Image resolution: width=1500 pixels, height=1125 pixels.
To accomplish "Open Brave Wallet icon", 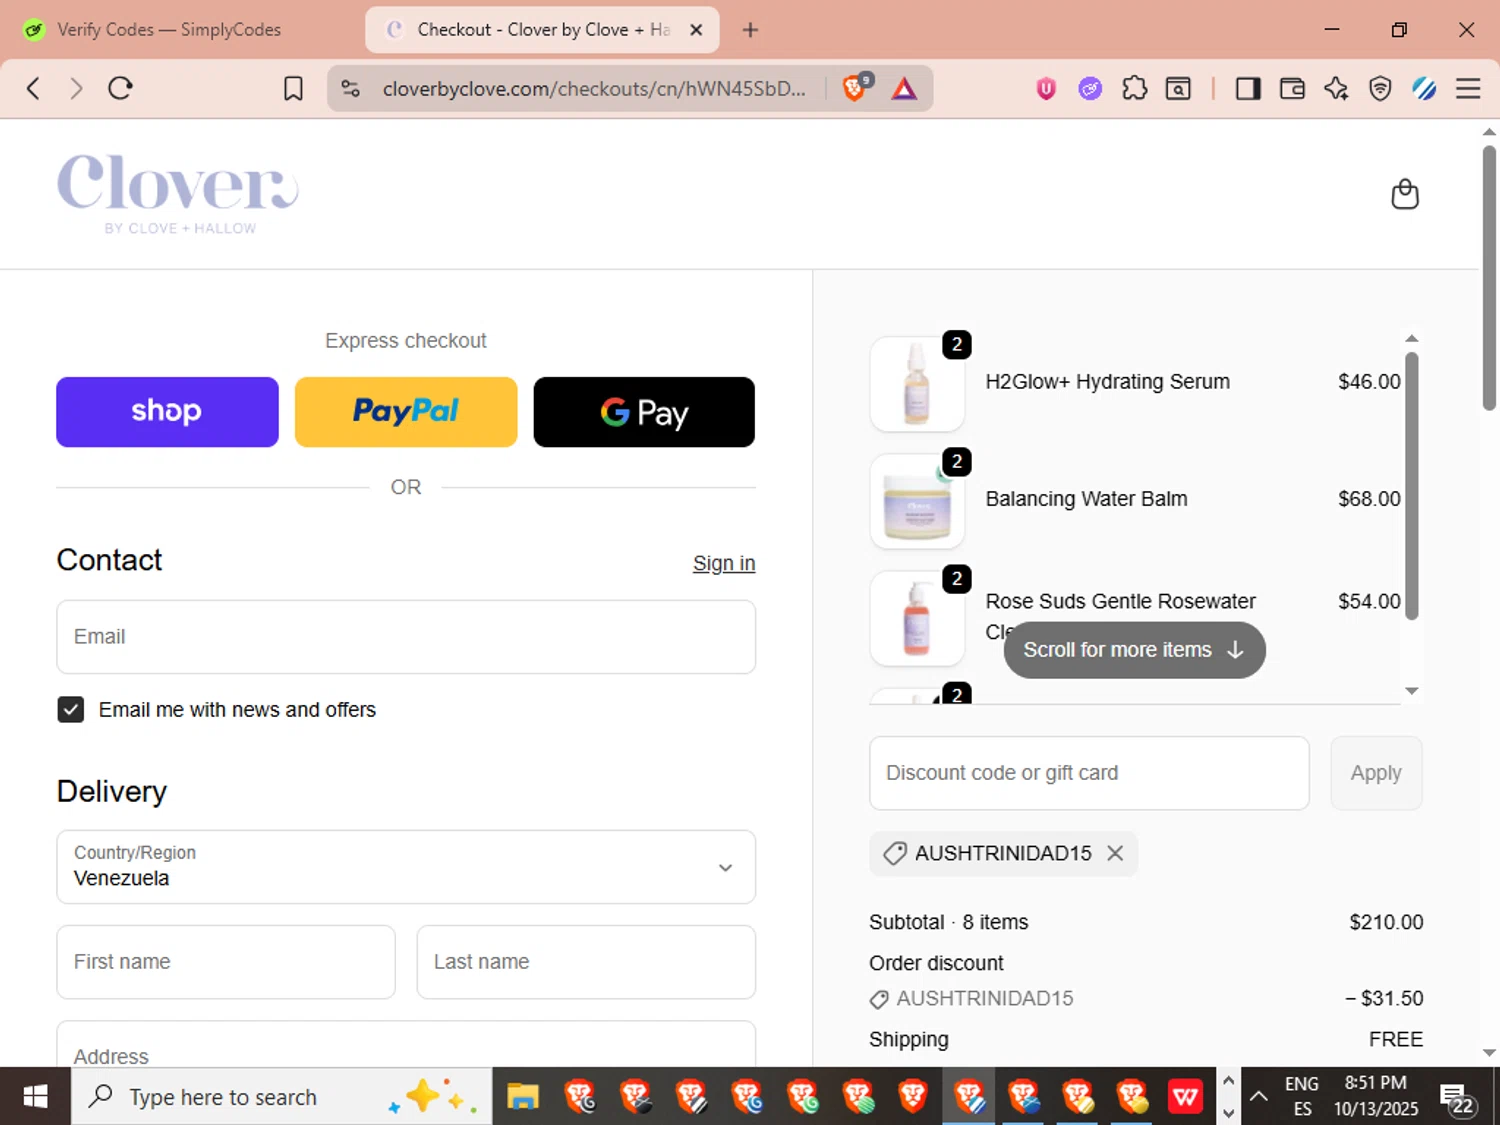I will tap(1292, 89).
